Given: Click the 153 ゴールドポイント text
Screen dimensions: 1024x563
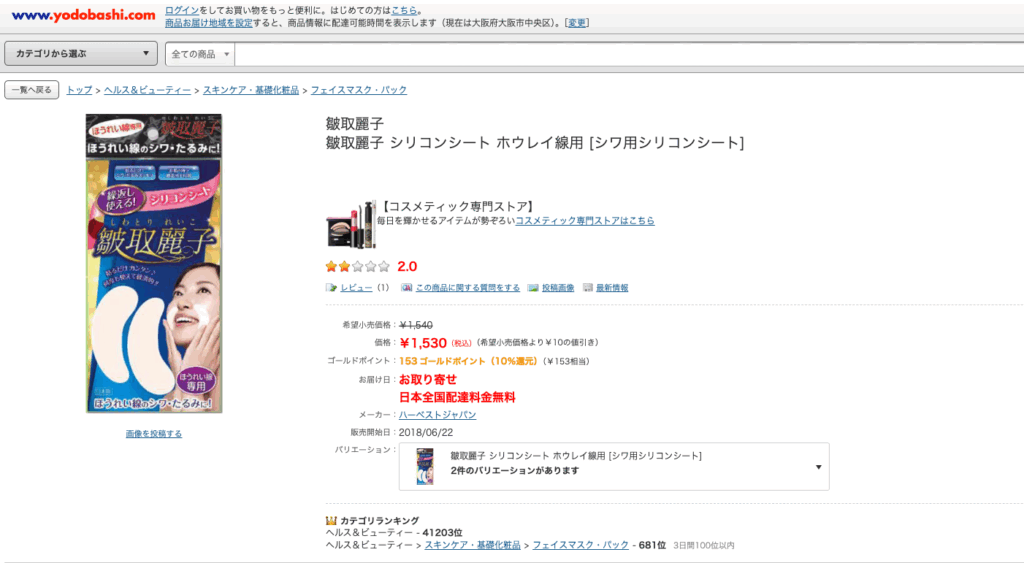Looking at the screenshot, I should 468,361.
